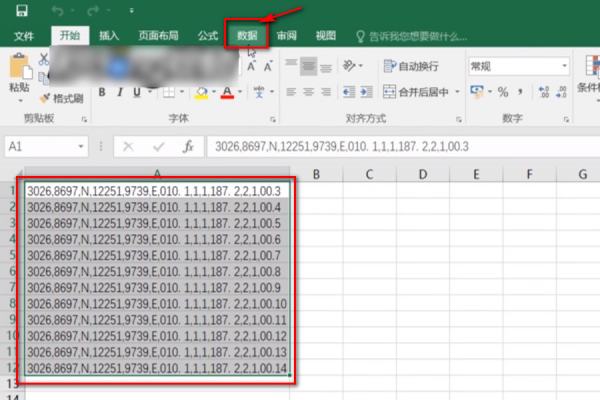Redo the last action
Viewport: 600px width, 400px height.
(93, 11)
